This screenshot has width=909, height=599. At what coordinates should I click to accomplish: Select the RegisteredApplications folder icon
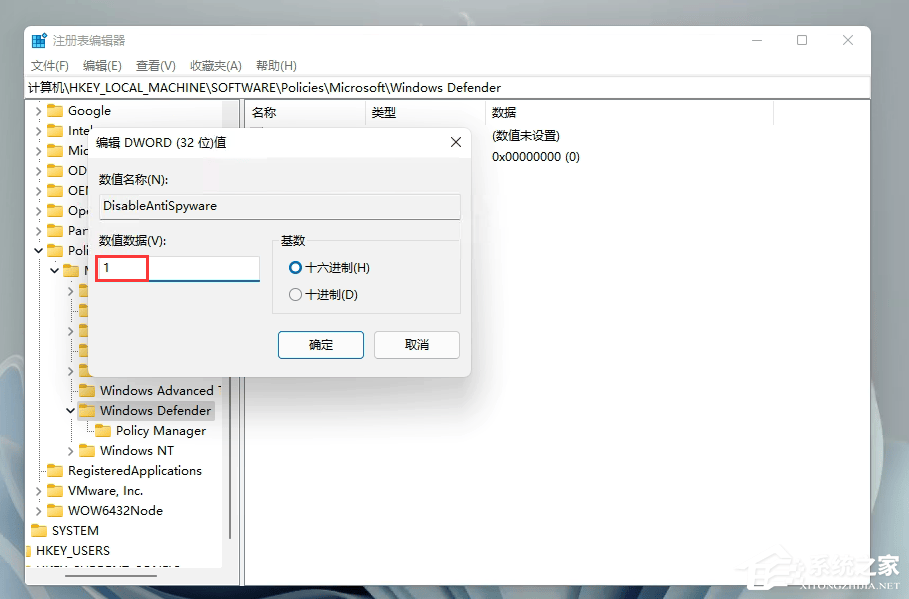[53, 470]
